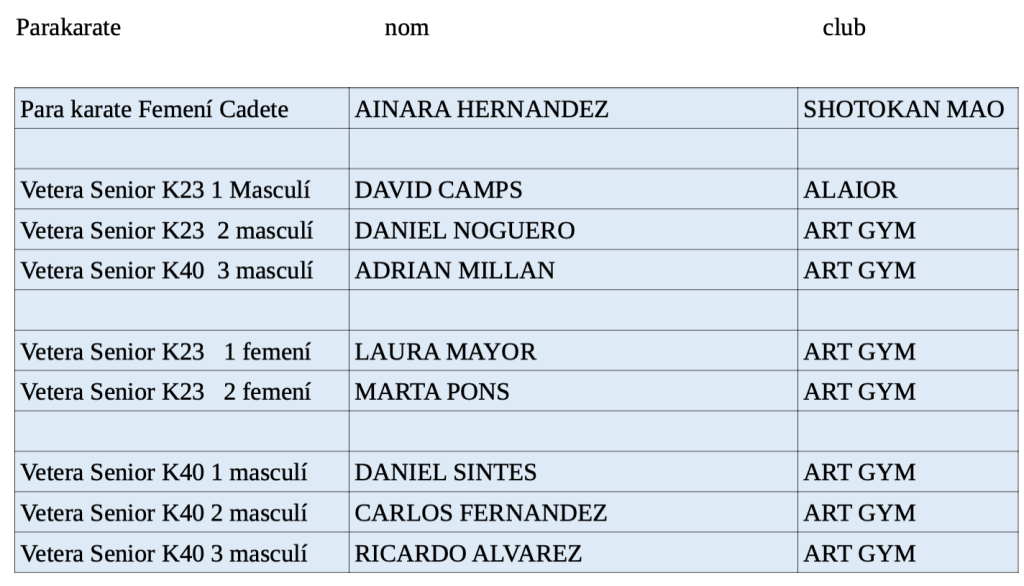Screen dimensions: 1024x586
Task: Click the 'Vetera Senior K23 2 masculí' cell
Action: pos(167,231)
